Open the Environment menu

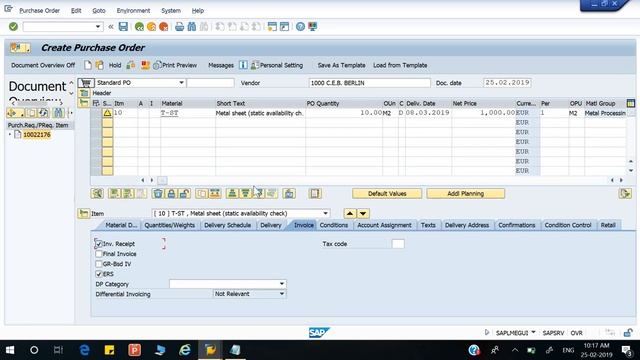tap(133, 11)
